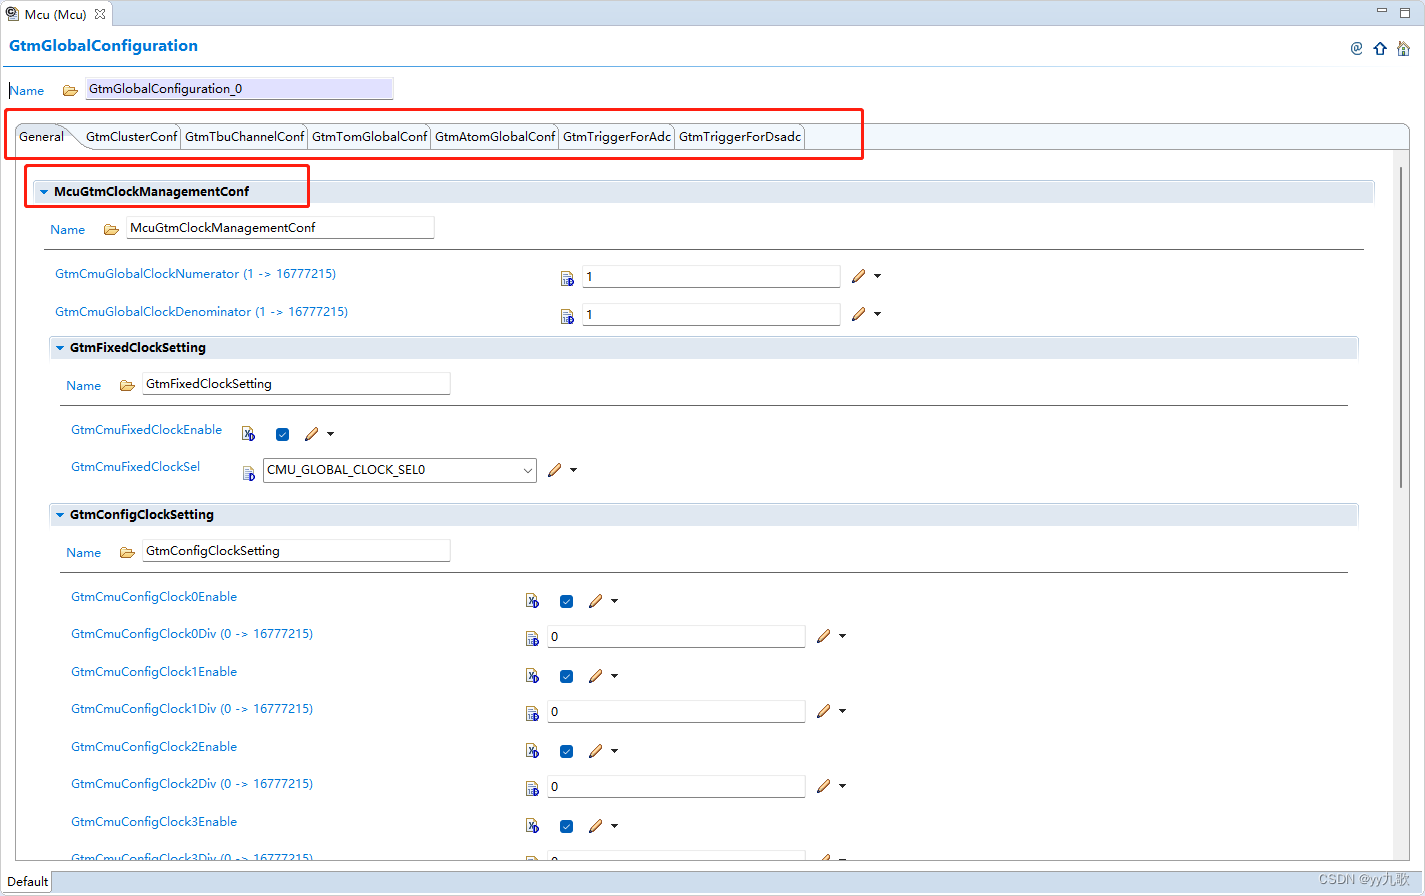The width and height of the screenshot is (1425, 896).
Task: Switch to the GtmTriggerForAdc tab
Action: click(616, 137)
